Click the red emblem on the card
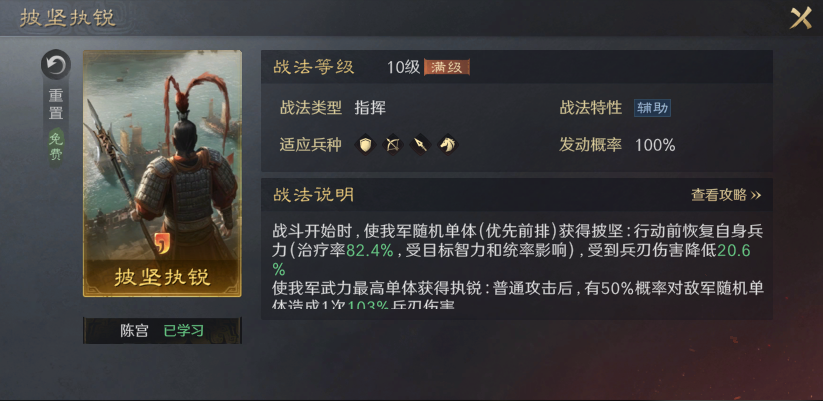This screenshot has height=401, width=823. (x=163, y=244)
